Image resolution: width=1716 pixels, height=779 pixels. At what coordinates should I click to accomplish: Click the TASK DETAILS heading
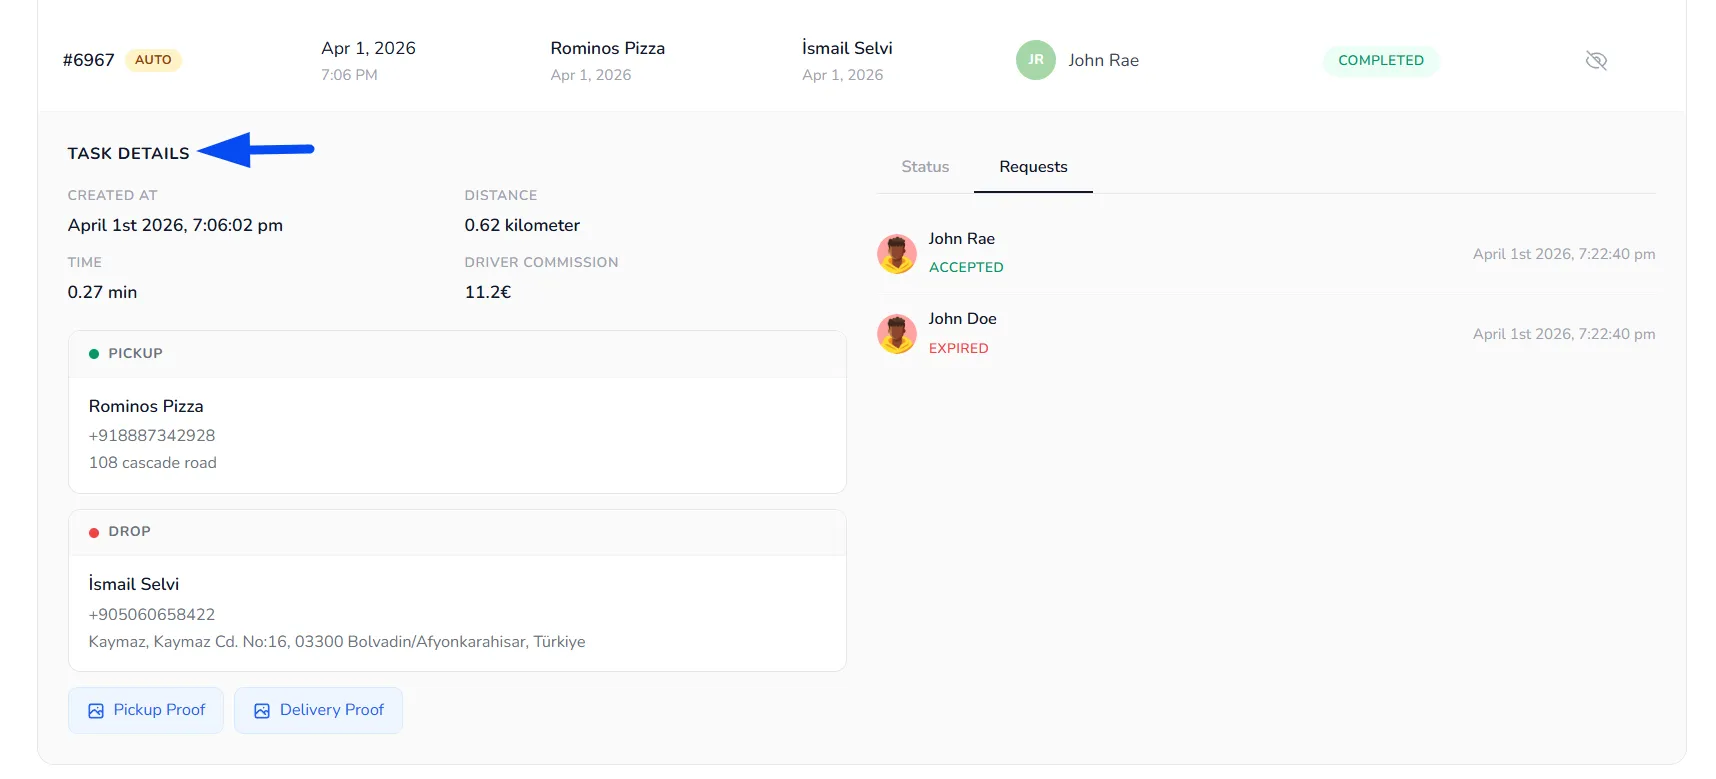pyautogui.click(x=128, y=153)
